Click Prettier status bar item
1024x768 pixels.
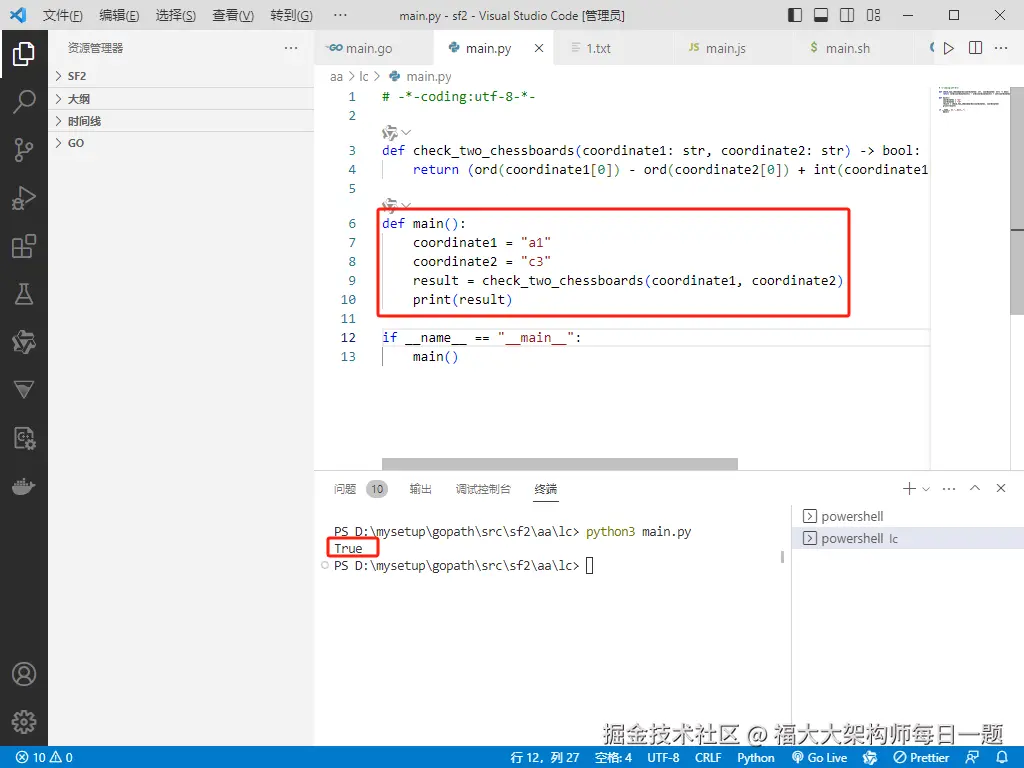click(921, 758)
